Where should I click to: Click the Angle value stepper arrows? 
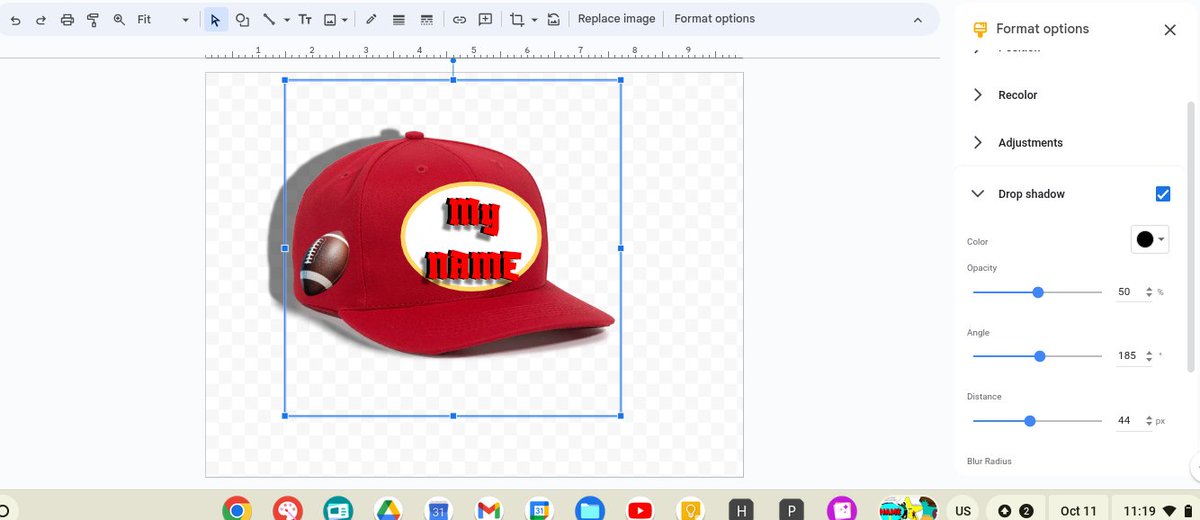click(1148, 356)
